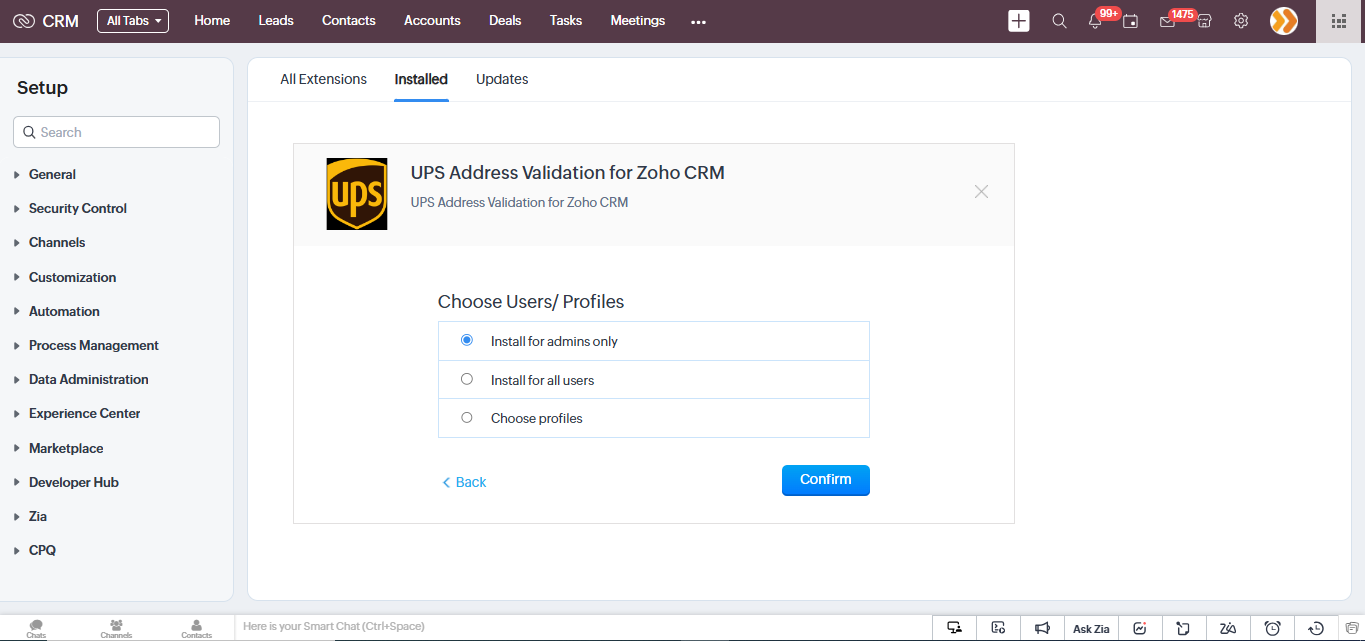
Task: Open the recent items history icon
Action: point(1316,628)
